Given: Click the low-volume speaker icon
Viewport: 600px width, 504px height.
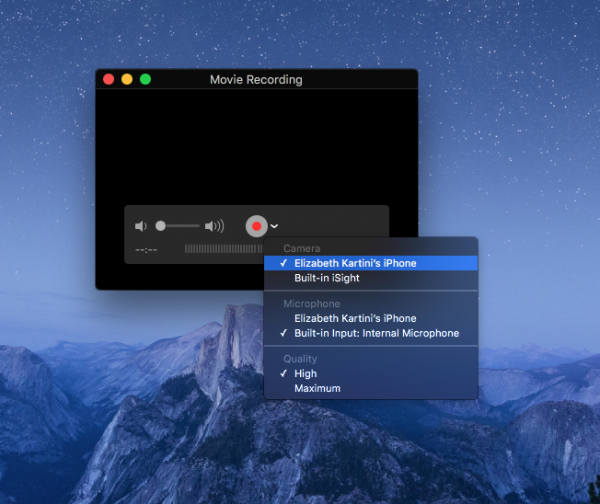Looking at the screenshot, I should [141, 226].
